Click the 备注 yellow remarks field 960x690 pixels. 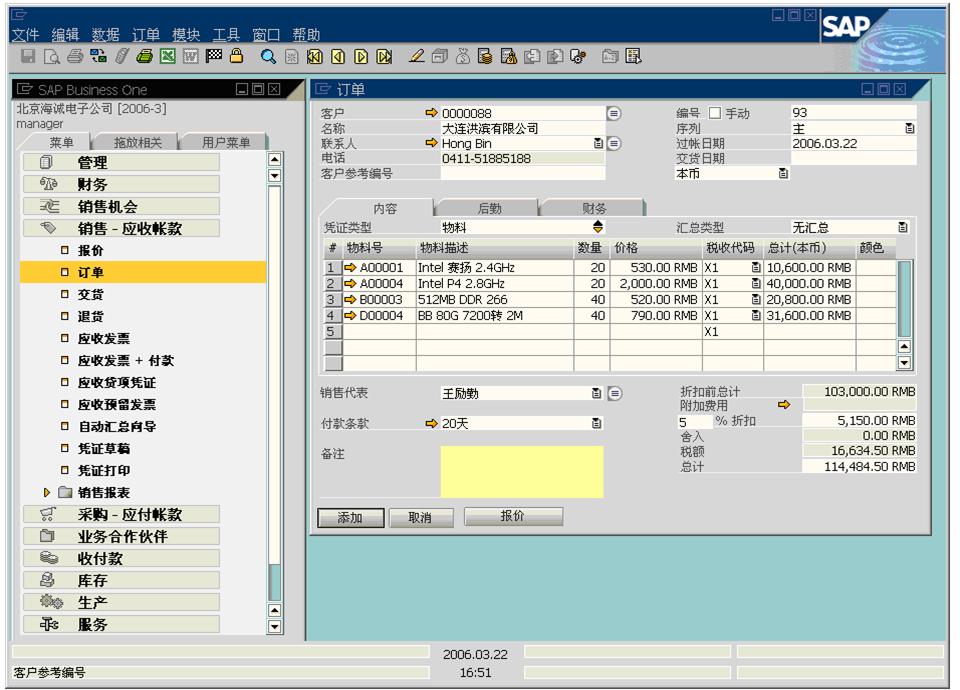point(522,471)
